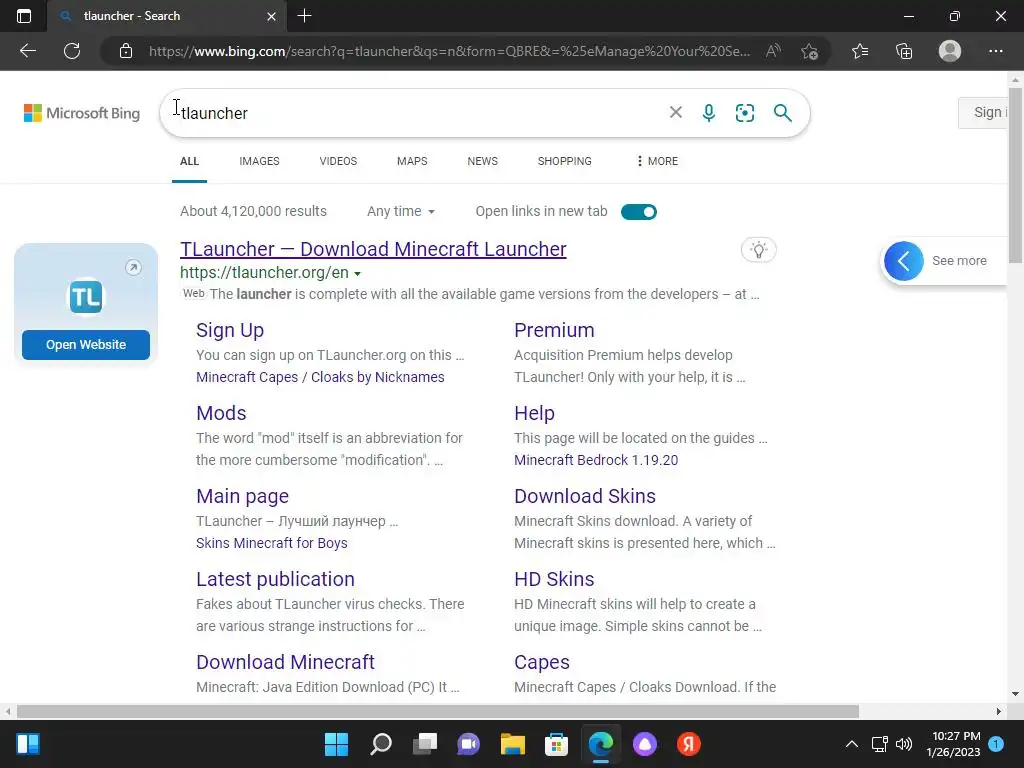1024x768 pixels.
Task: Click the site lock icon
Action: click(126, 51)
